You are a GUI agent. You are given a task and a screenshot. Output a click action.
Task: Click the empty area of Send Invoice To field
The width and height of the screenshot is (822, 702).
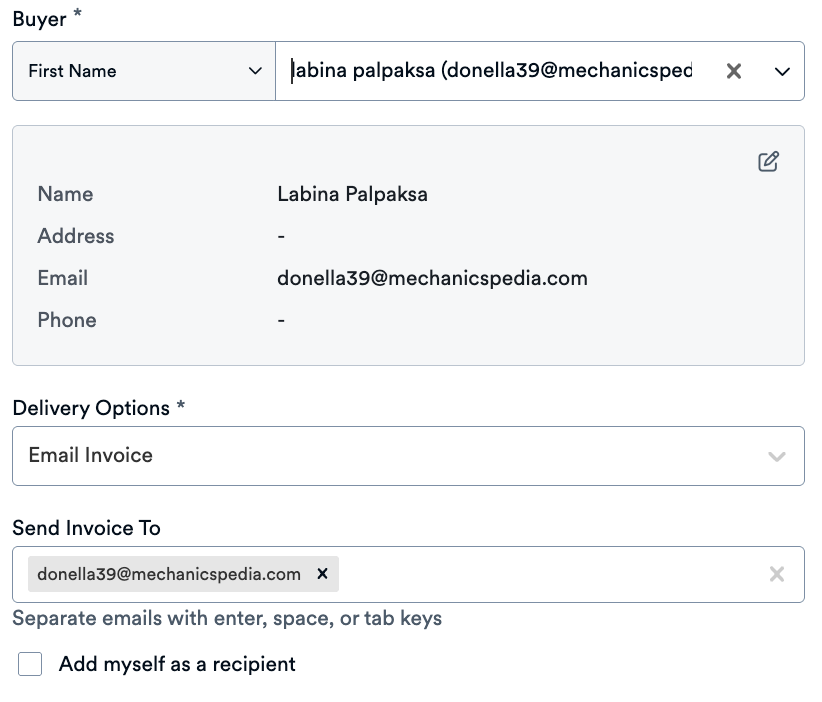click(x=550, y=574)
